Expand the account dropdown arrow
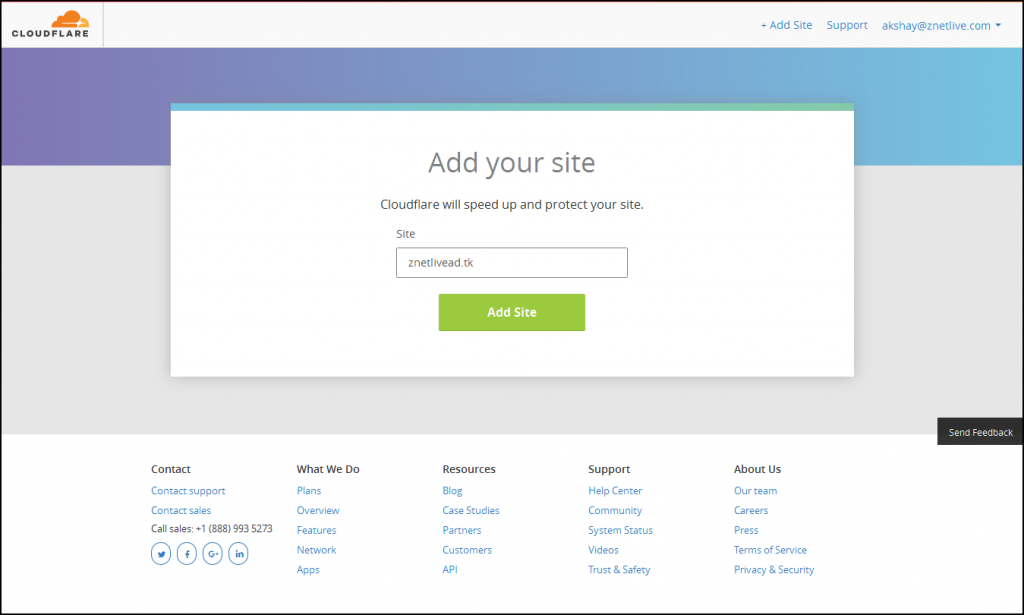Screen dimensions: 1024x615 998,25
